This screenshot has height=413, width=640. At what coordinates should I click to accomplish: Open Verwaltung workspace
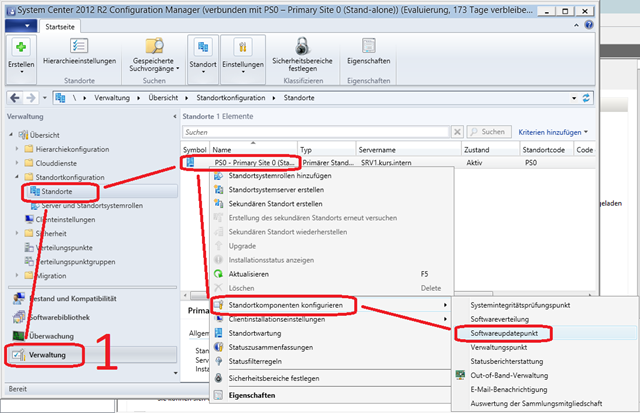92,355
